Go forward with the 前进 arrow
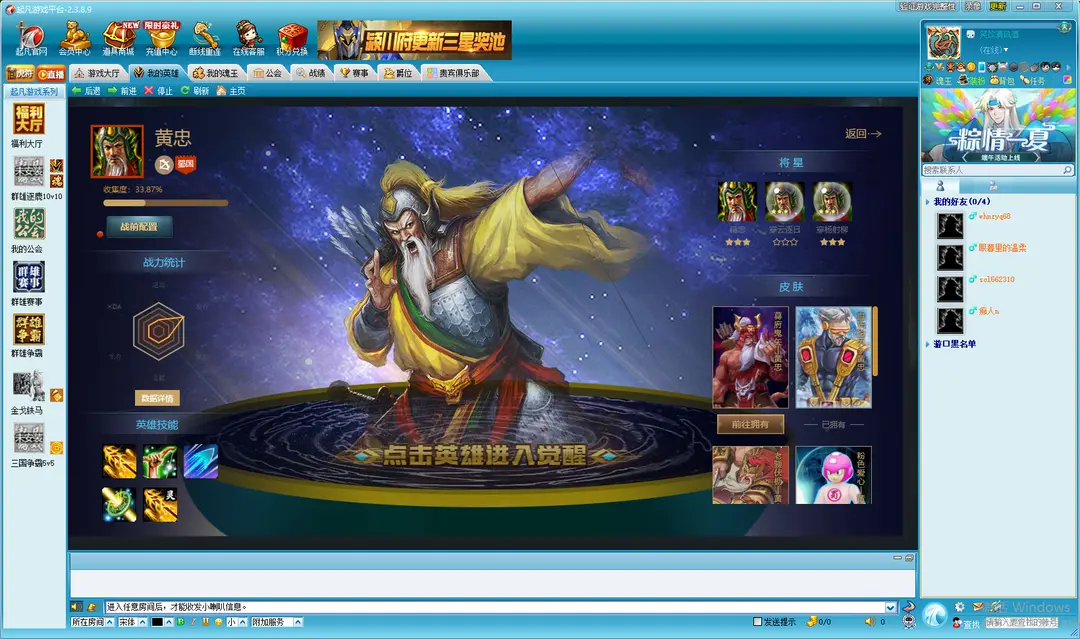1080x639 pixels. 123,91
